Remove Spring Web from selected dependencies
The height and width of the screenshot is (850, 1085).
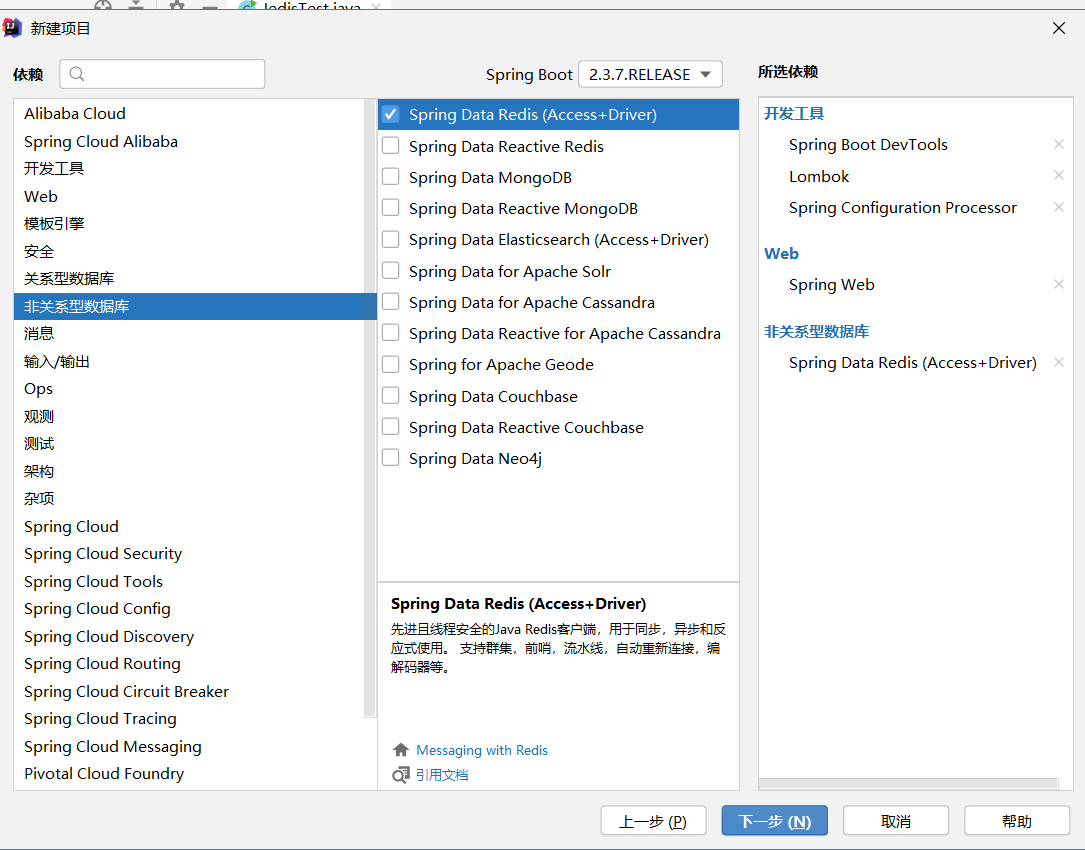coord(1059,285)
